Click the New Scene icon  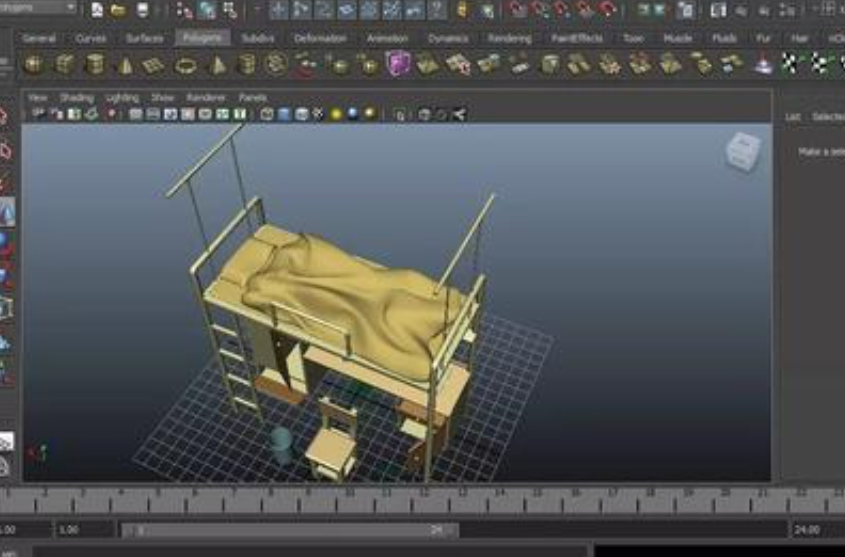click(x=97, y=10)
